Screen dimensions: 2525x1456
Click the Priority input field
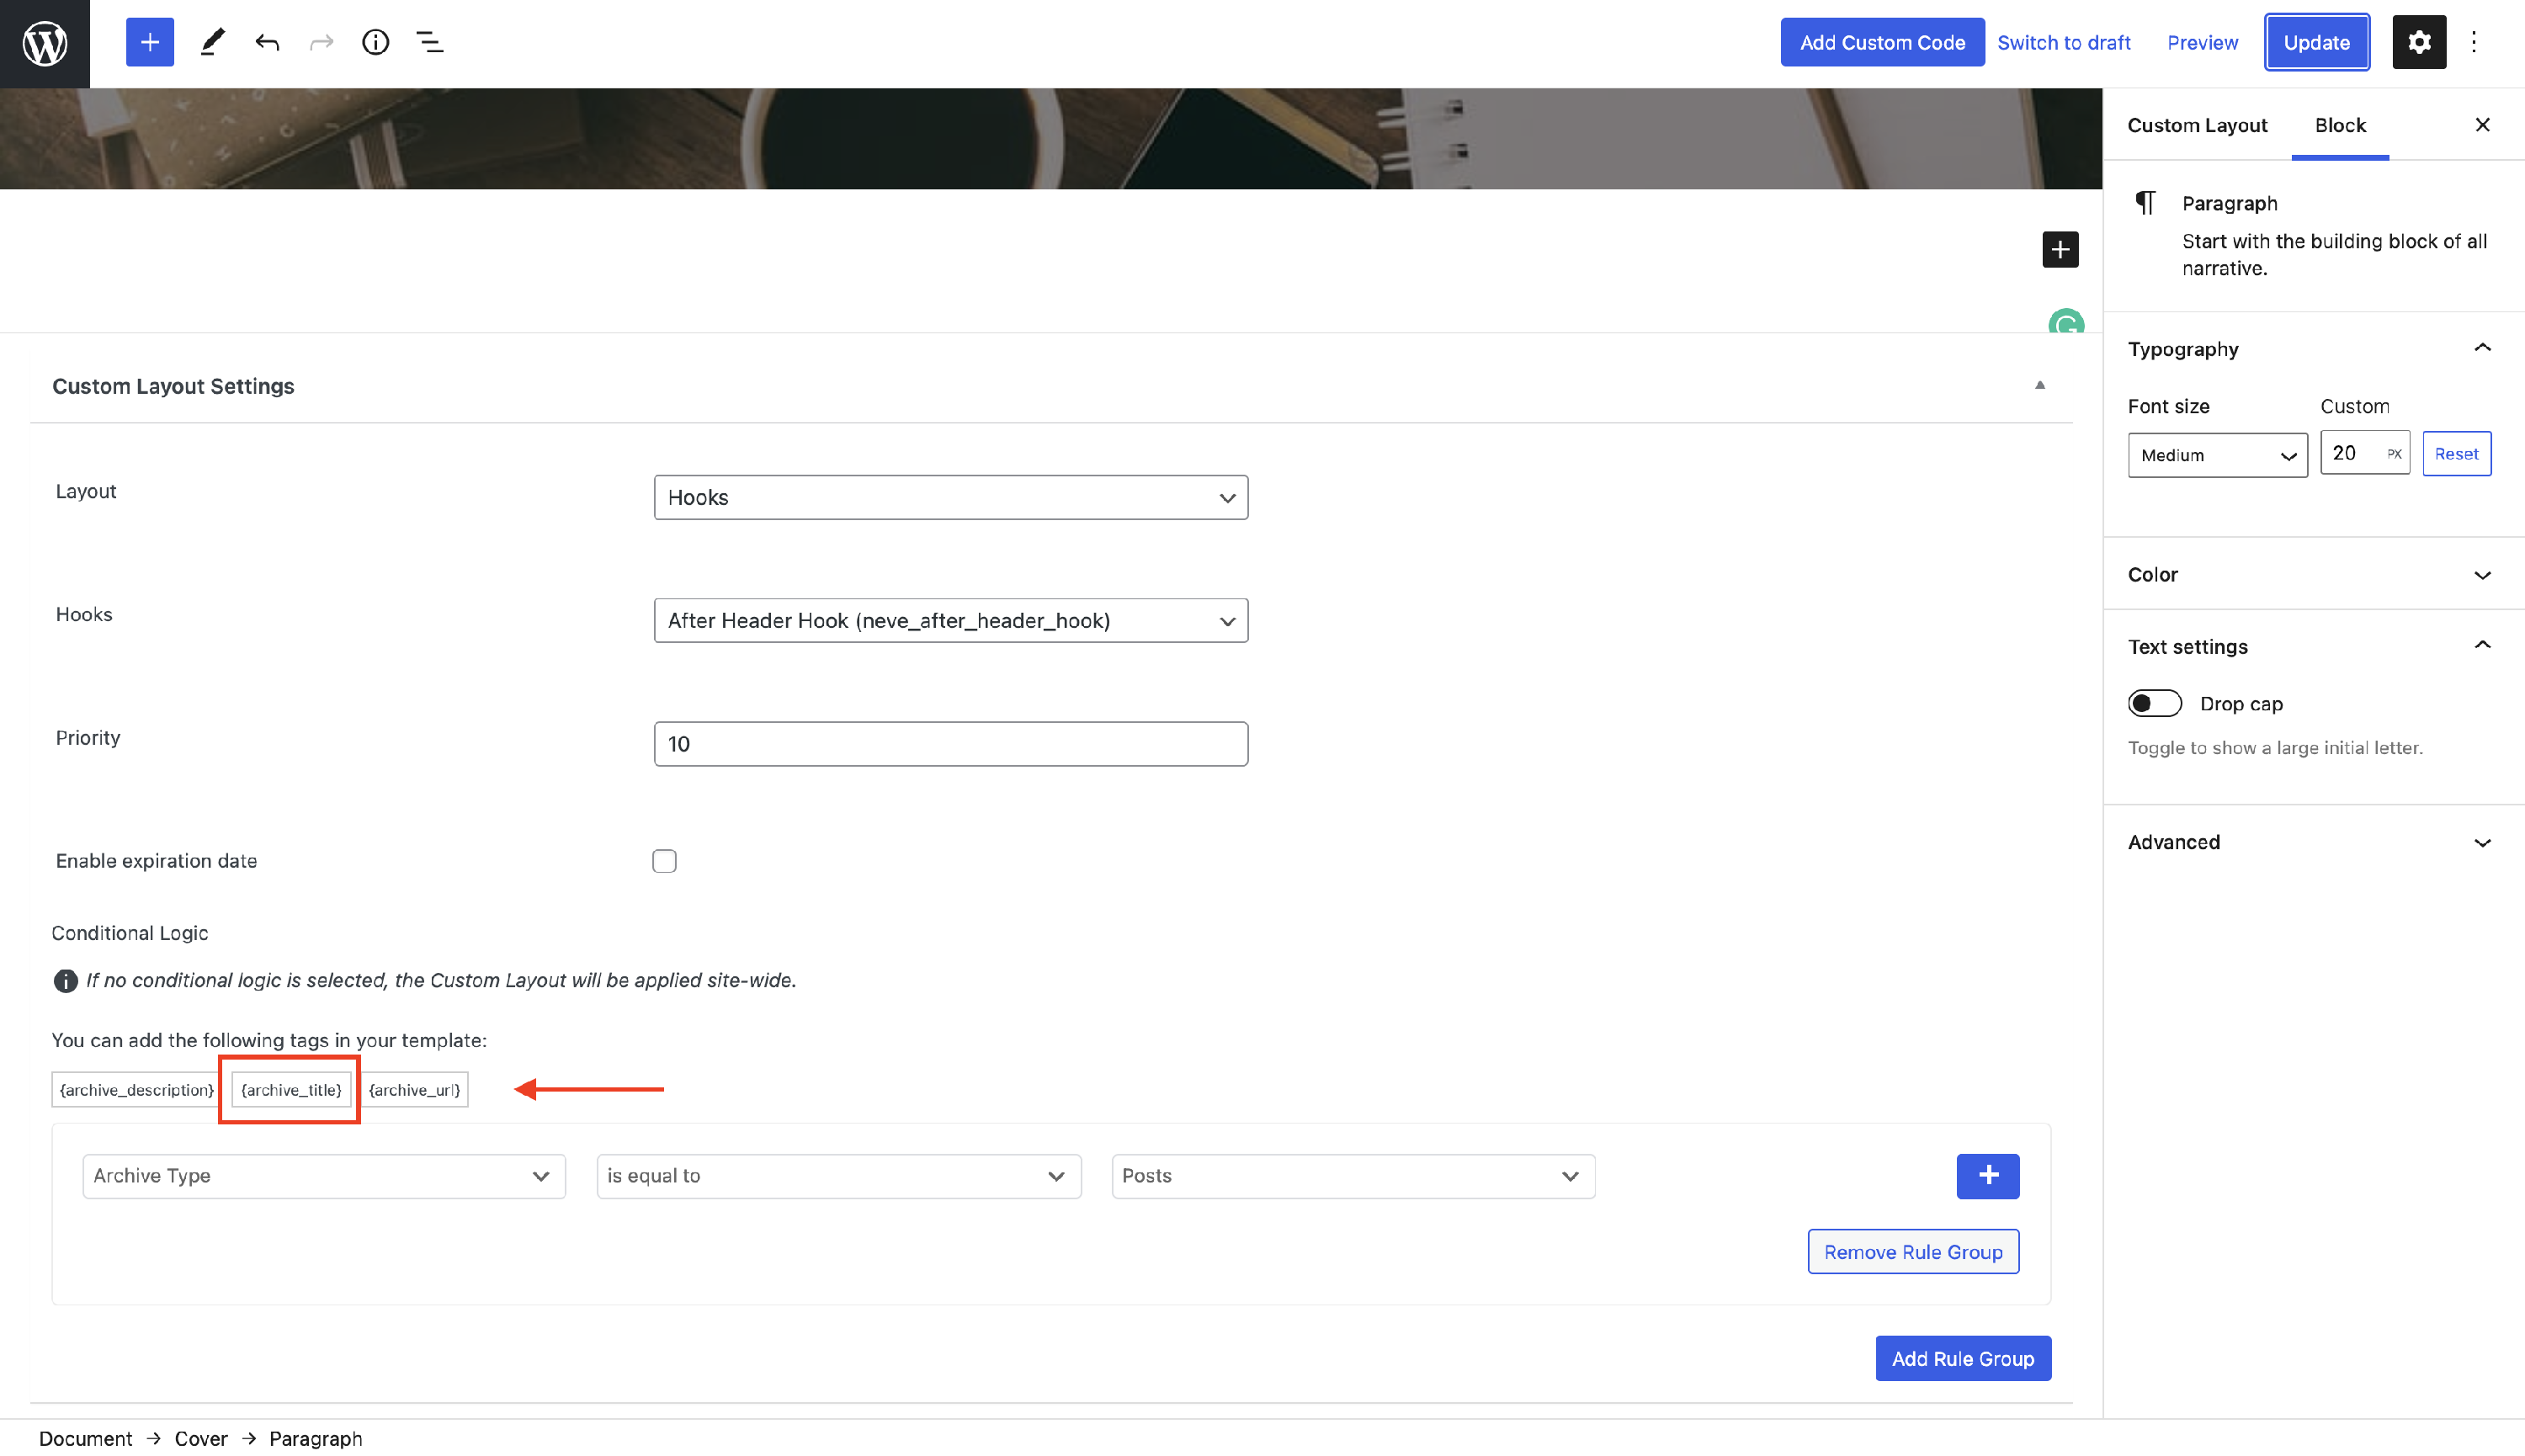tap(949, 743)
